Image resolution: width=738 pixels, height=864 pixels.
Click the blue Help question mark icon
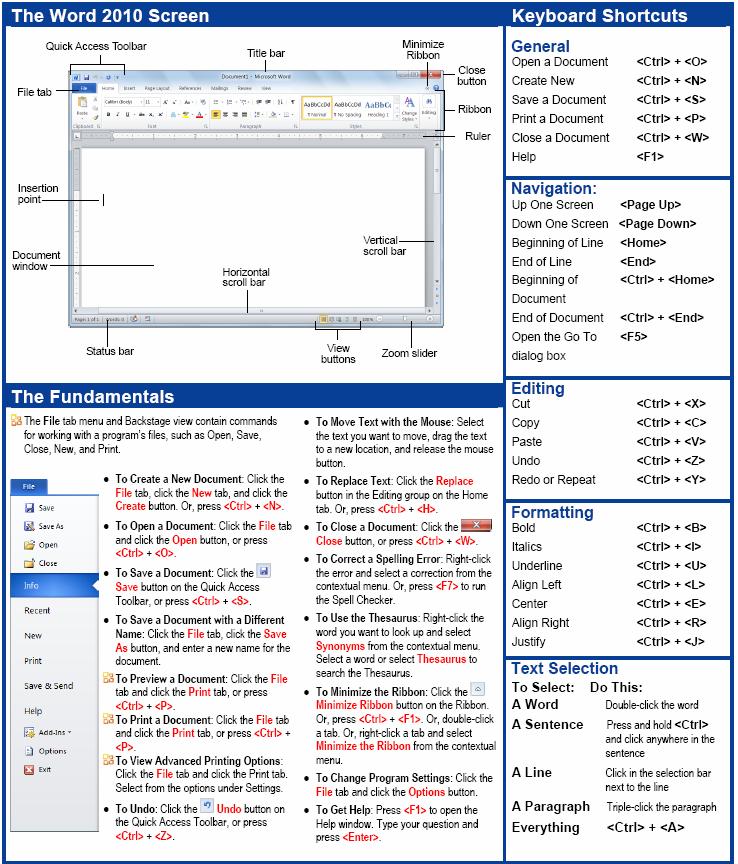click(x=436, y=88)
